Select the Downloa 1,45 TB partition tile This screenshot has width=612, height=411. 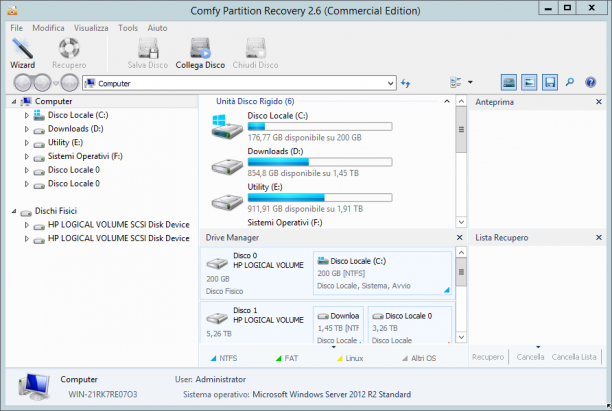click(x=338, y=325)
